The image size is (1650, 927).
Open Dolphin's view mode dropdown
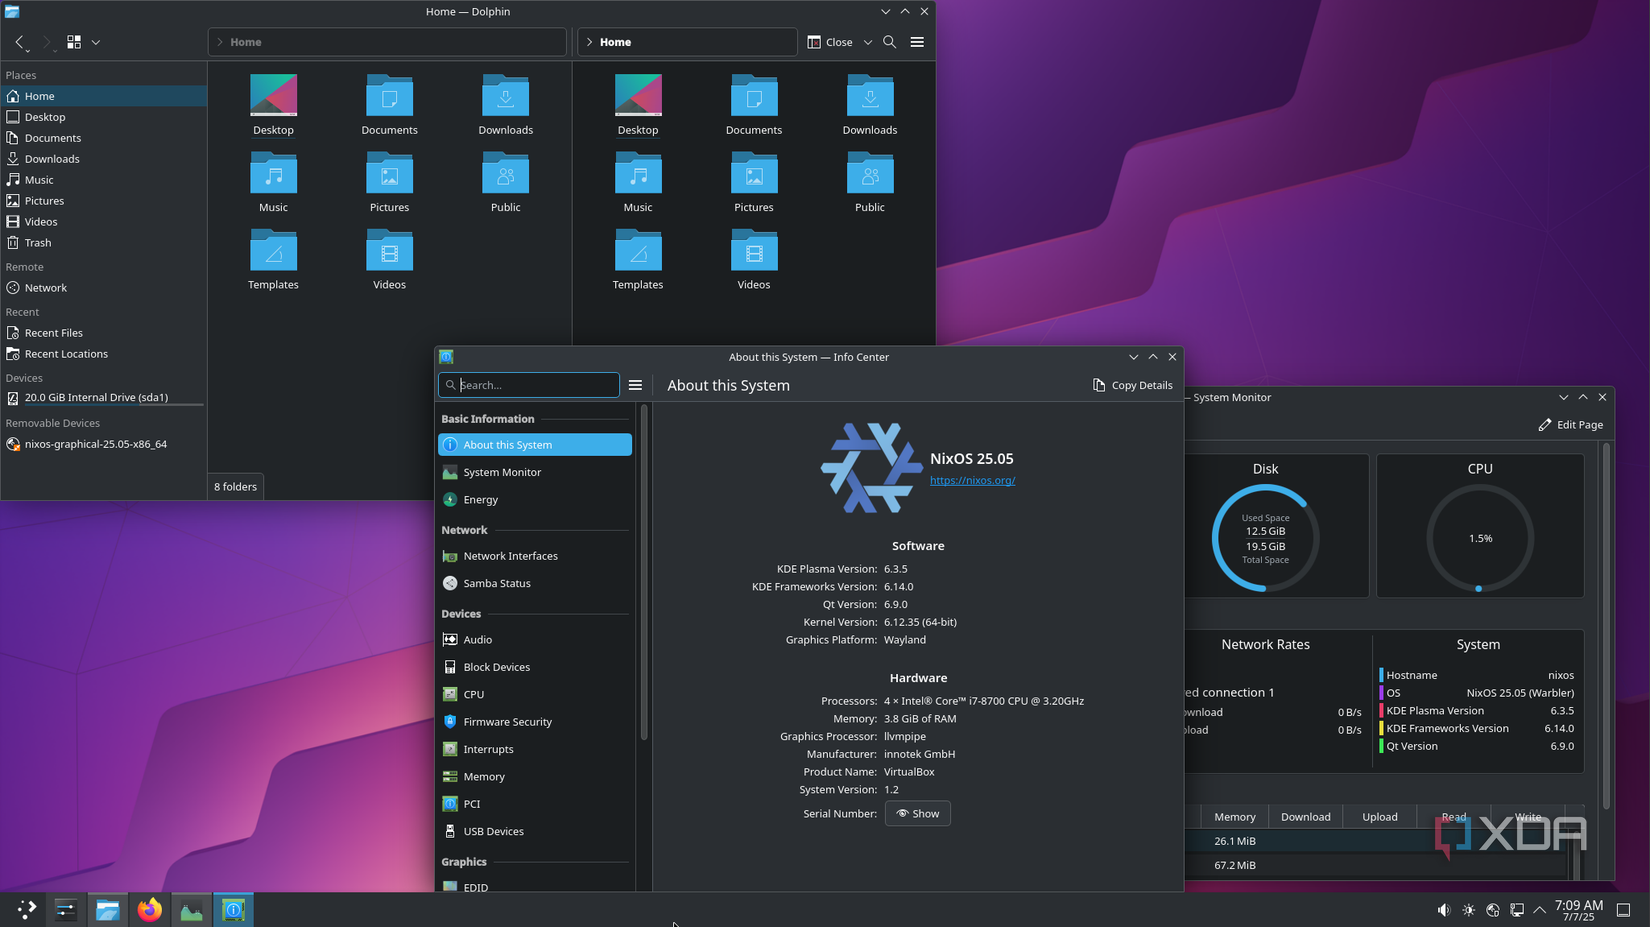click(96, 42)
